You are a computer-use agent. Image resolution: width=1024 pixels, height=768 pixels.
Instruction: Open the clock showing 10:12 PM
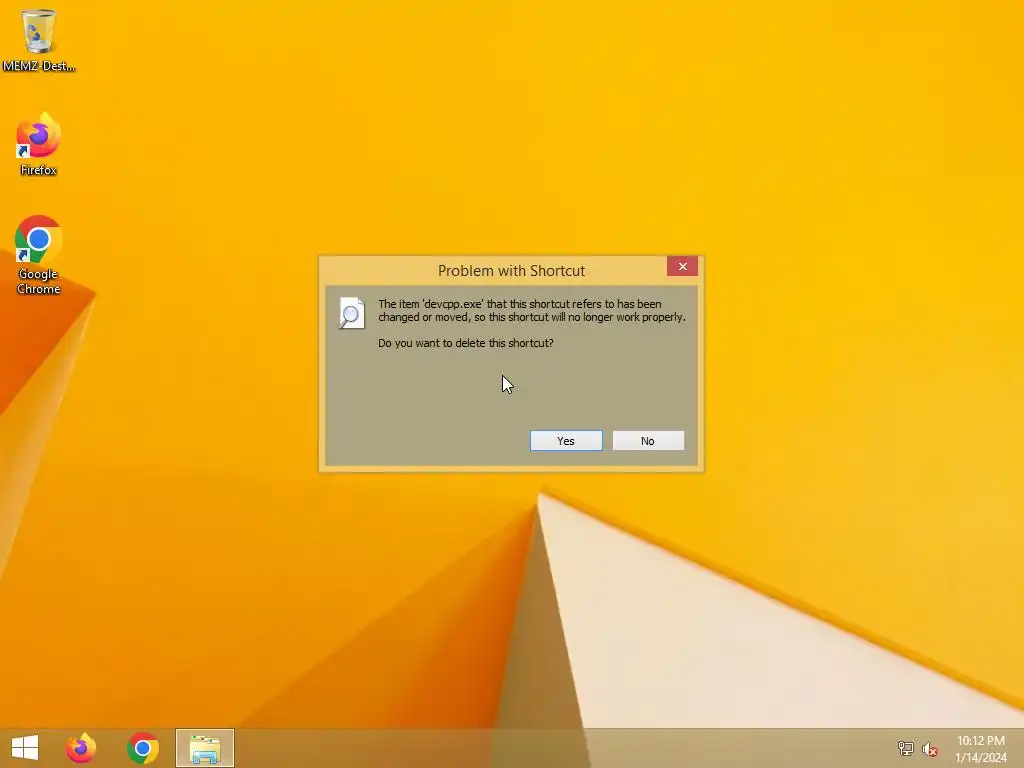click(980, 748)
